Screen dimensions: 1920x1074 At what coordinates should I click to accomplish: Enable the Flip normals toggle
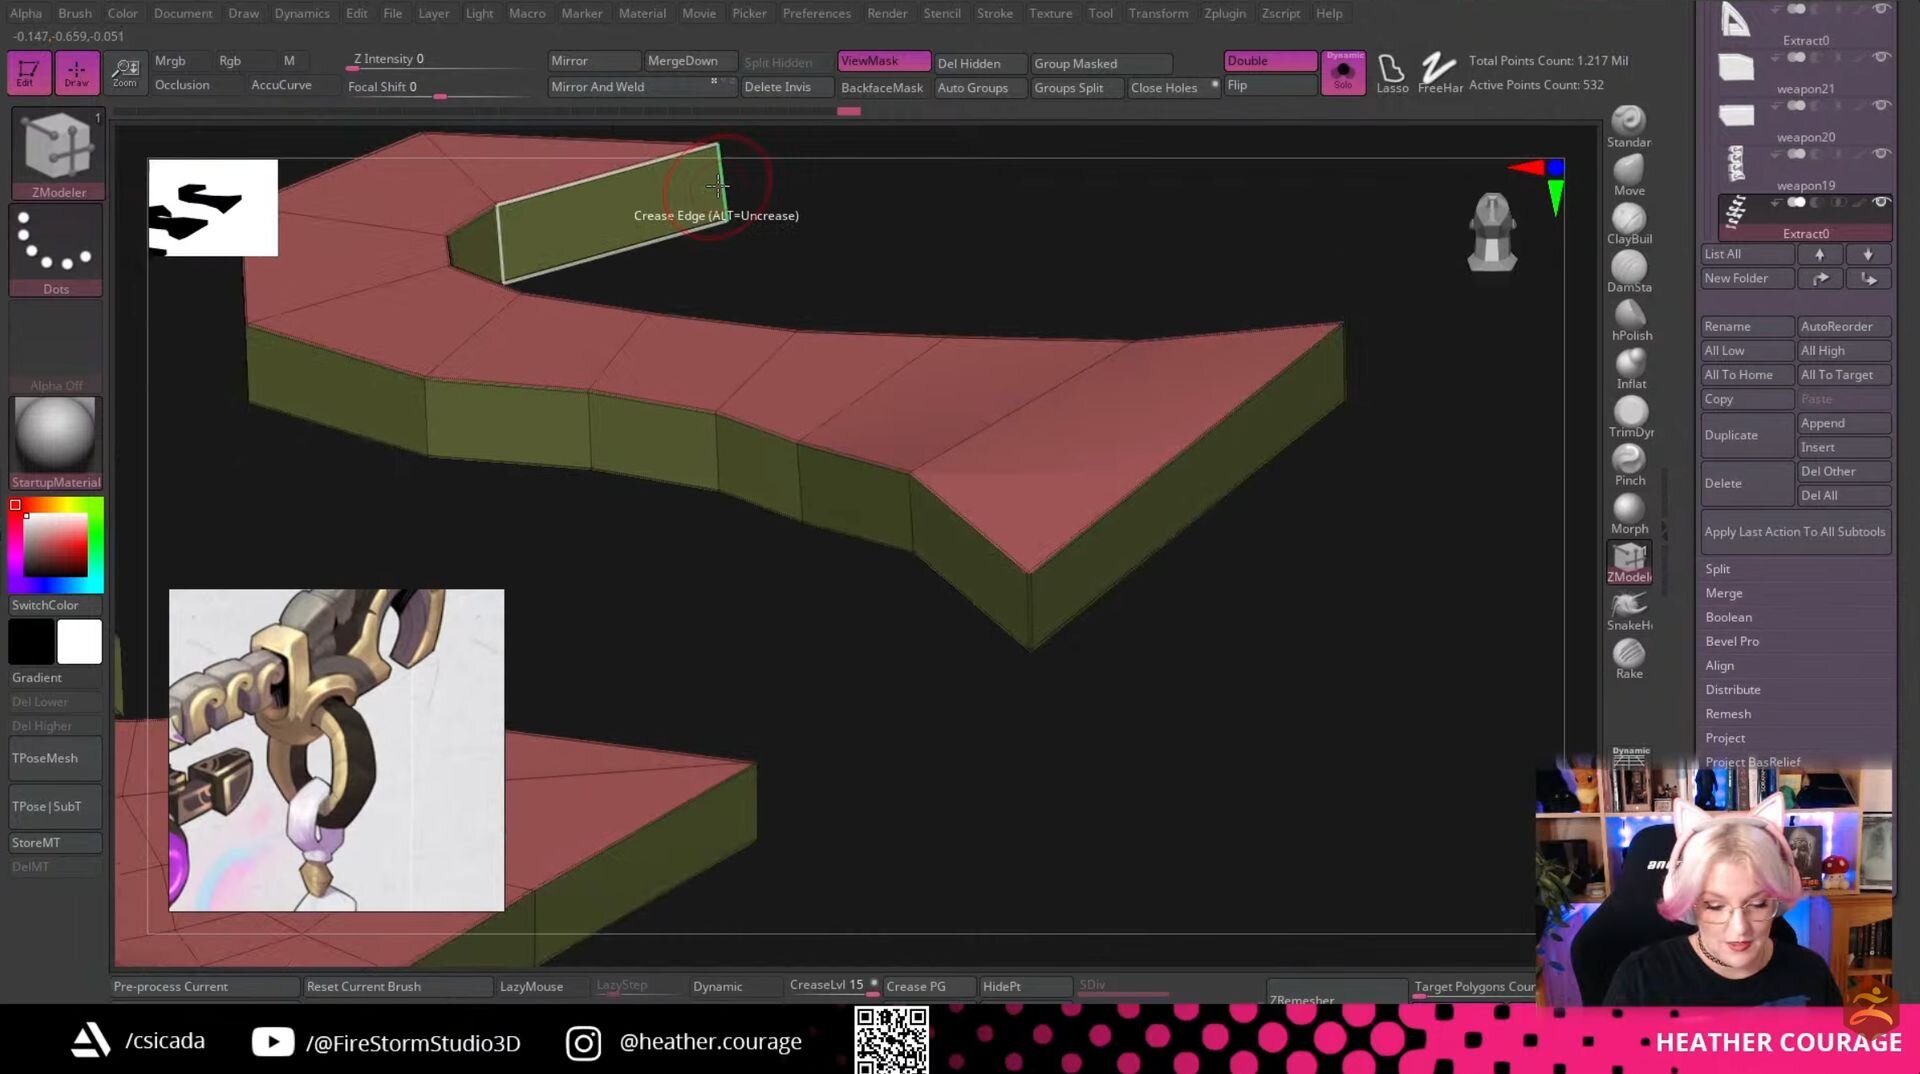1270,86
